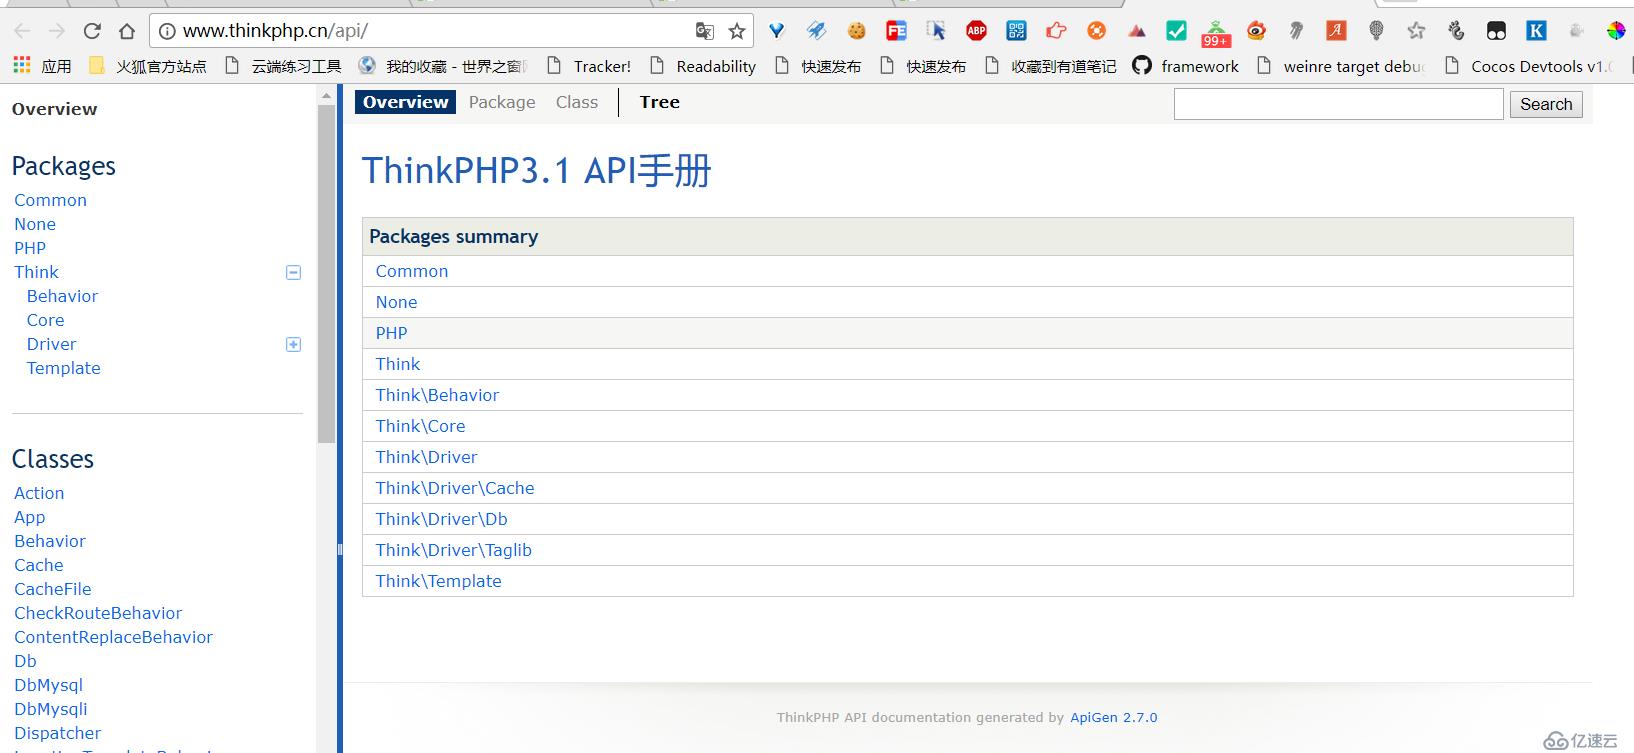Click the browser forward arrow

[57, 31]
